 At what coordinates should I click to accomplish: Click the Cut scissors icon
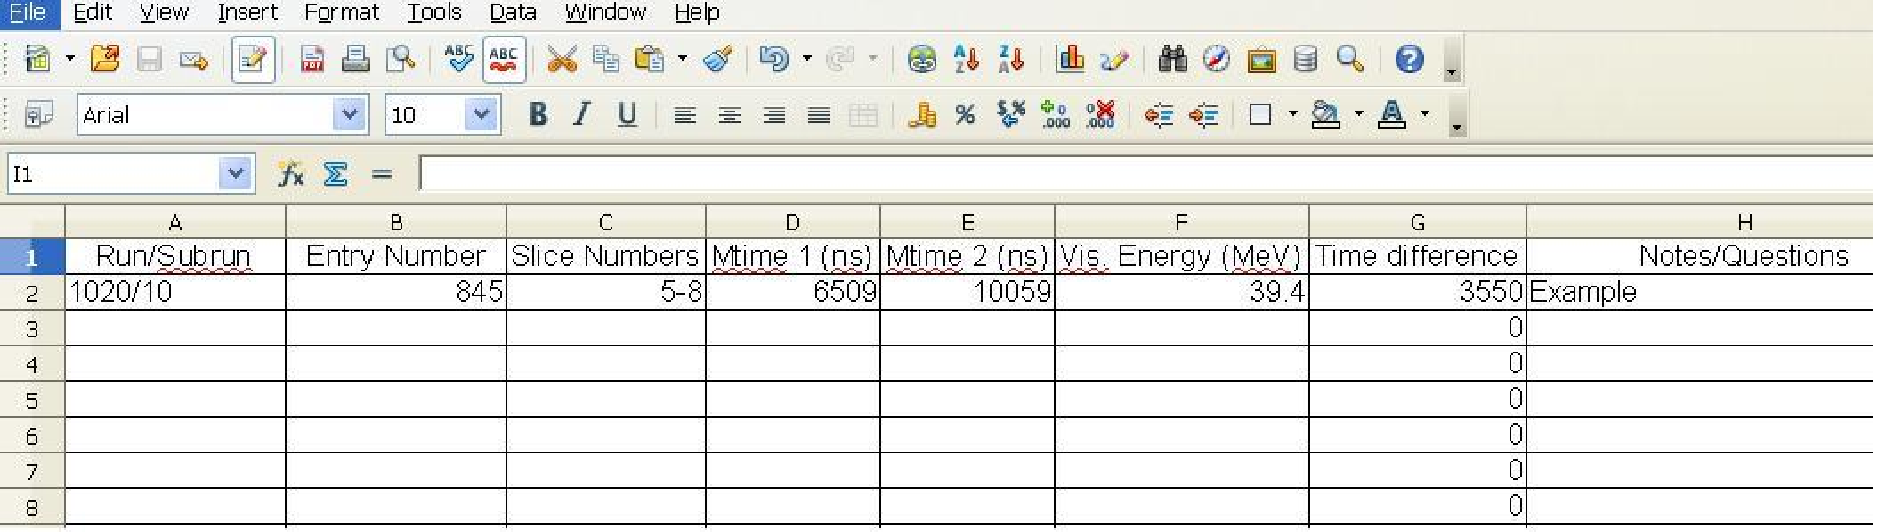pyautogui.click(x=562, y=60)
